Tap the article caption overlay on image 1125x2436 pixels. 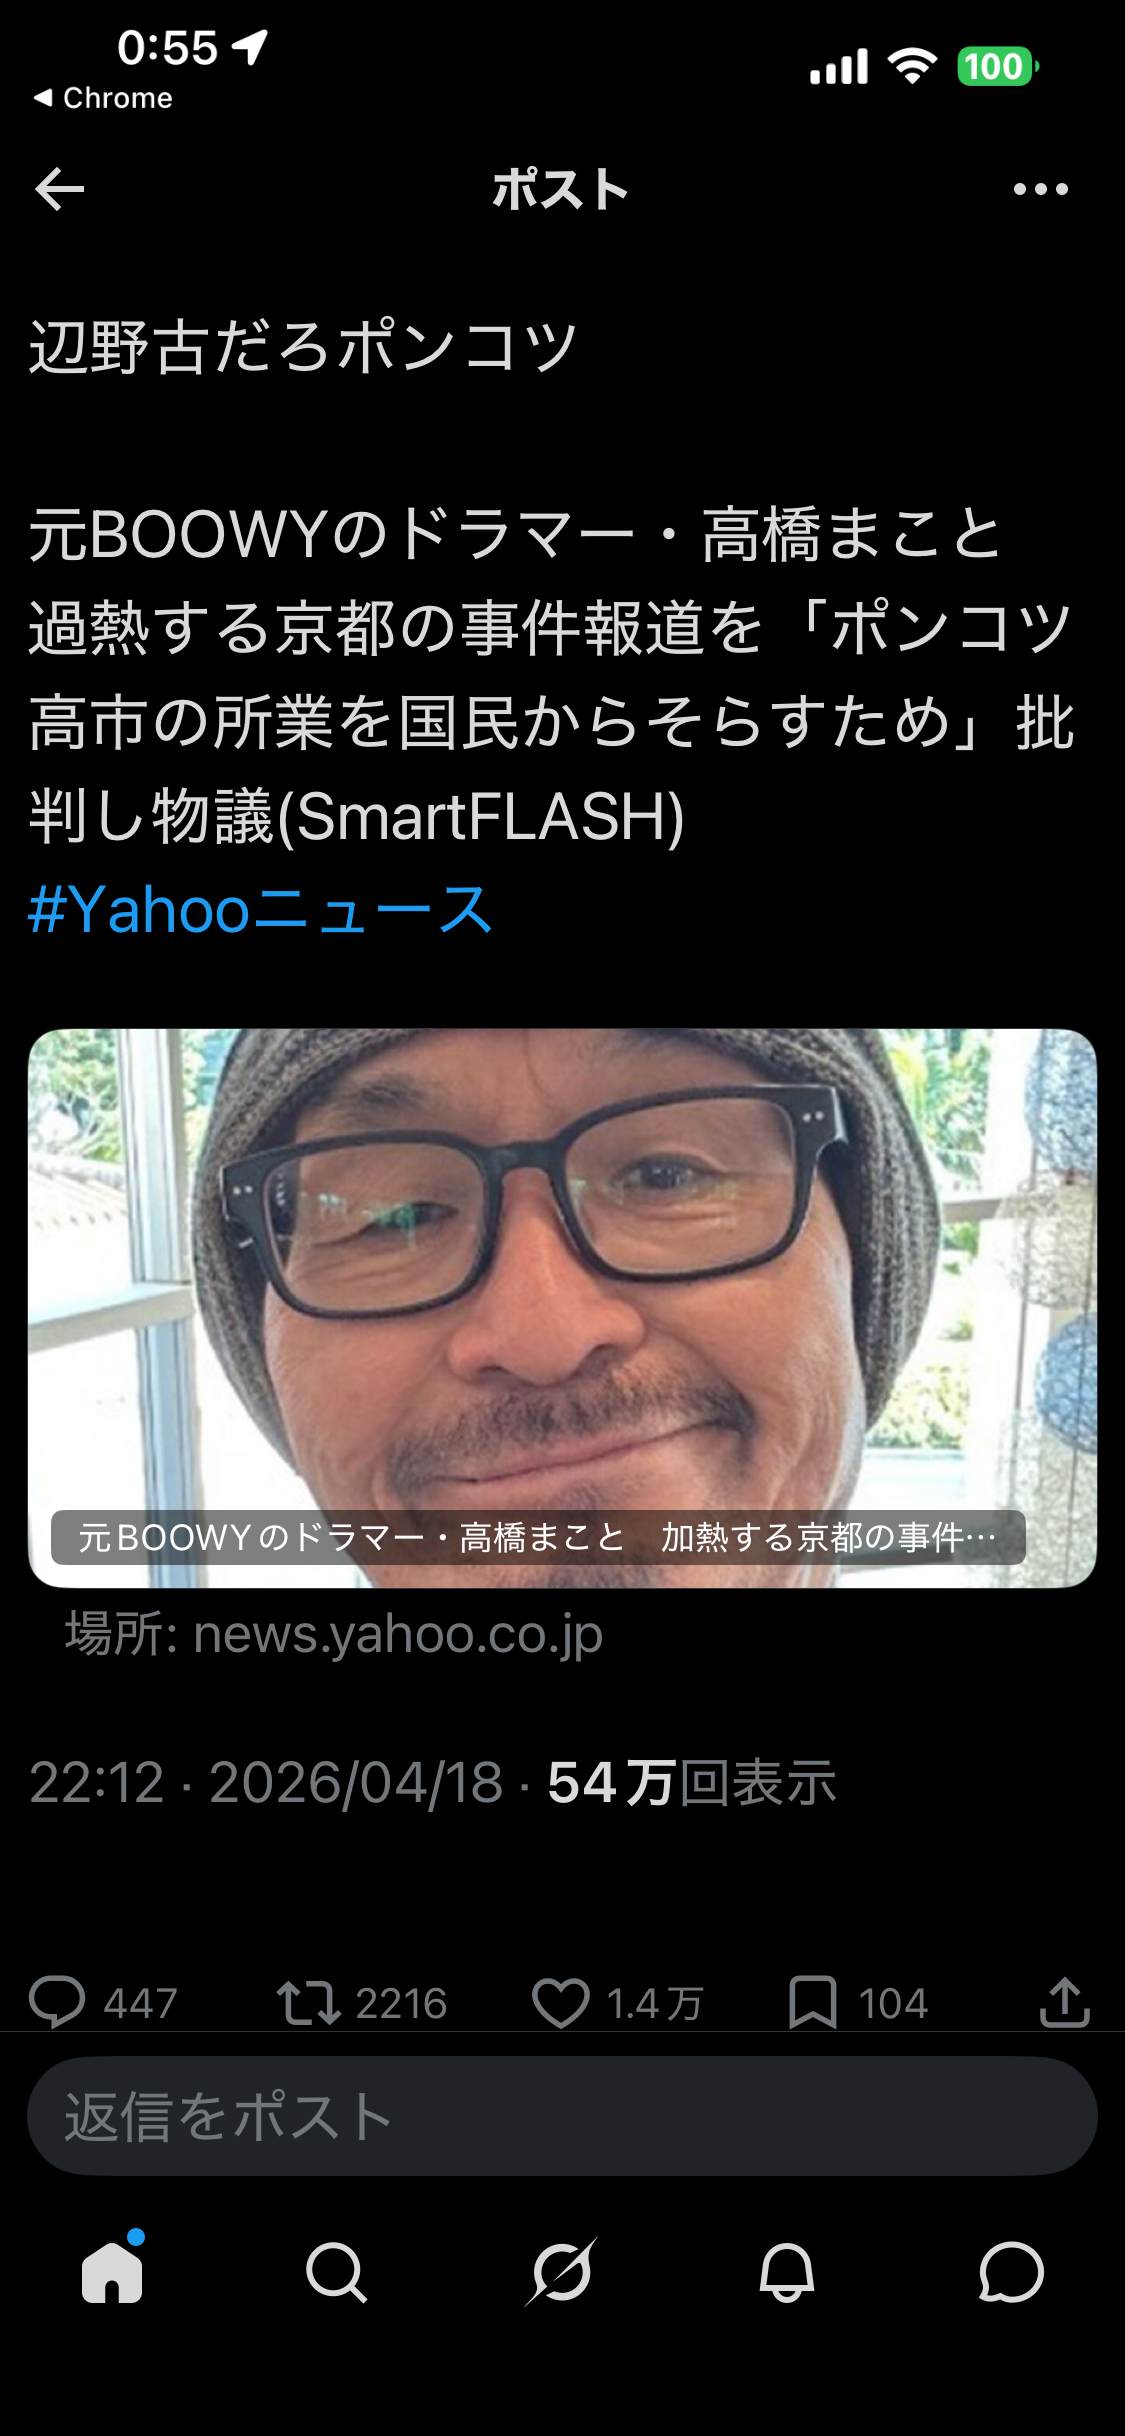pos(538,1537)
